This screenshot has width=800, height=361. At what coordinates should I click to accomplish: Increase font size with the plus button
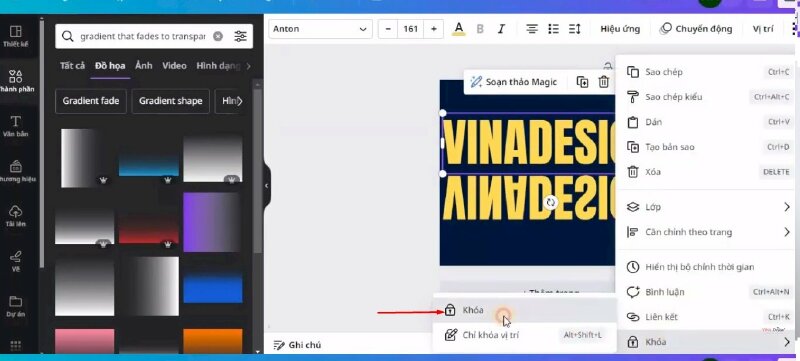[x=434, y=29]
